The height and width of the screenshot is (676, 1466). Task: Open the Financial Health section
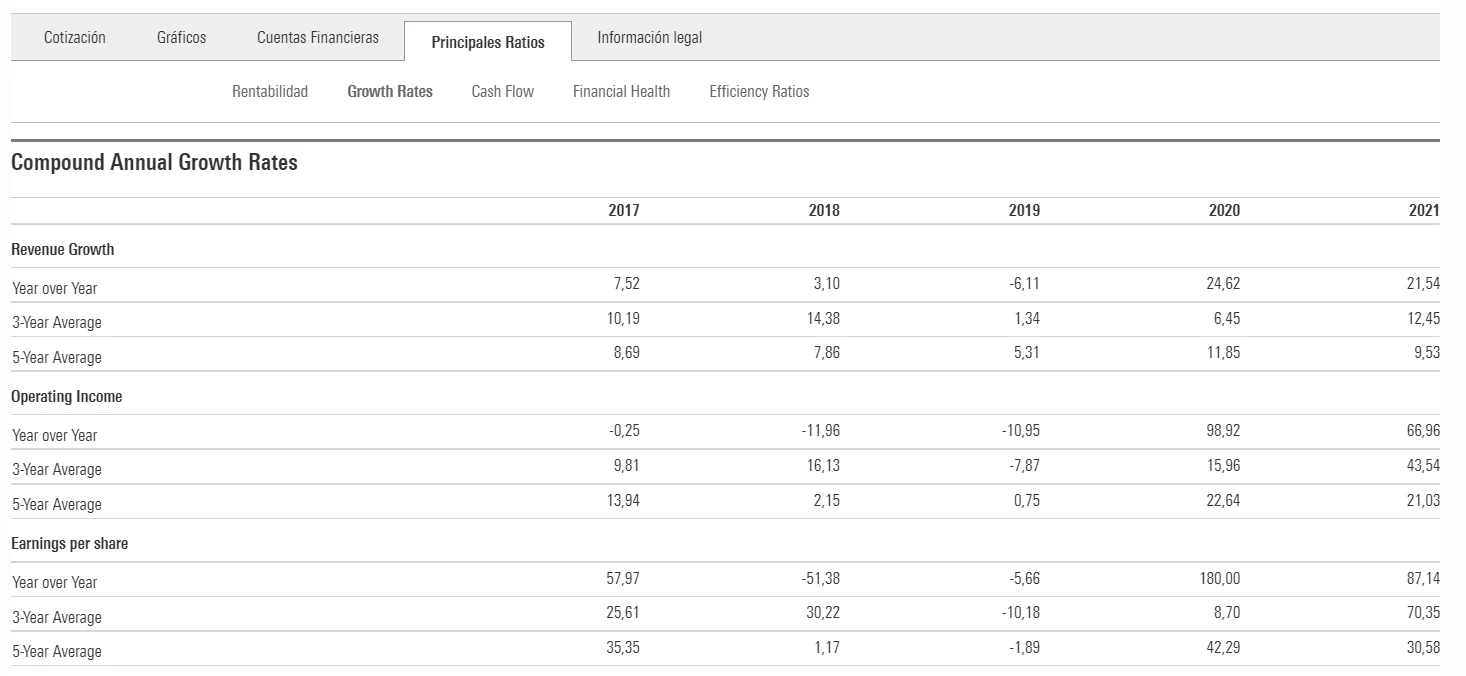pyautogui.click(x=621, y=92)
